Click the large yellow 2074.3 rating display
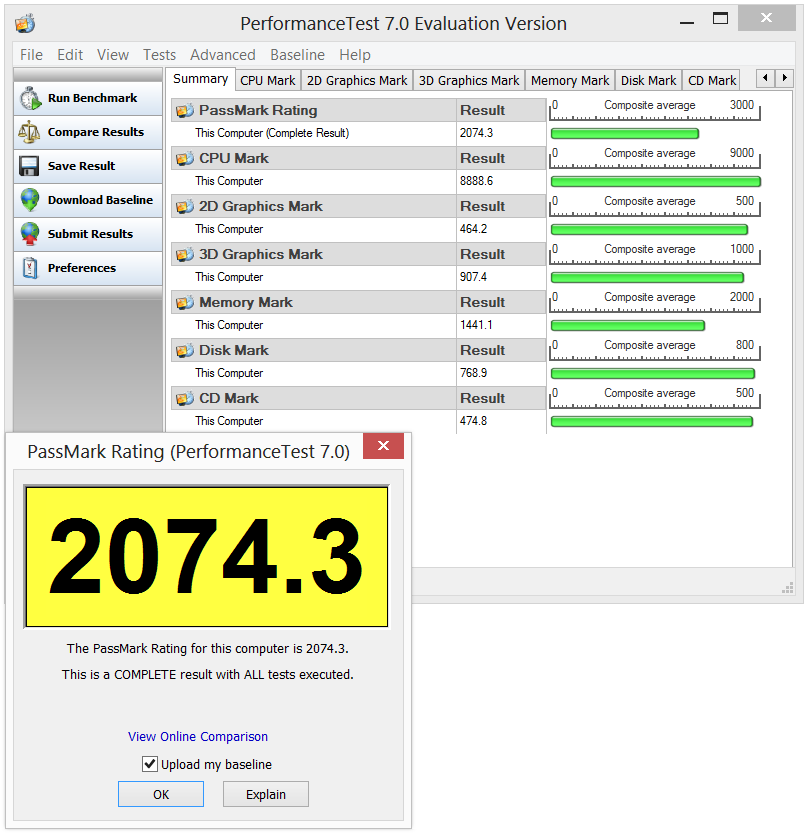 tap(207, 557)
